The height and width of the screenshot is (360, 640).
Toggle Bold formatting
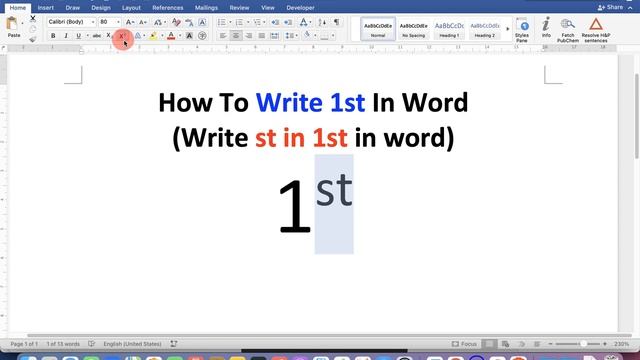pos(53,36)
